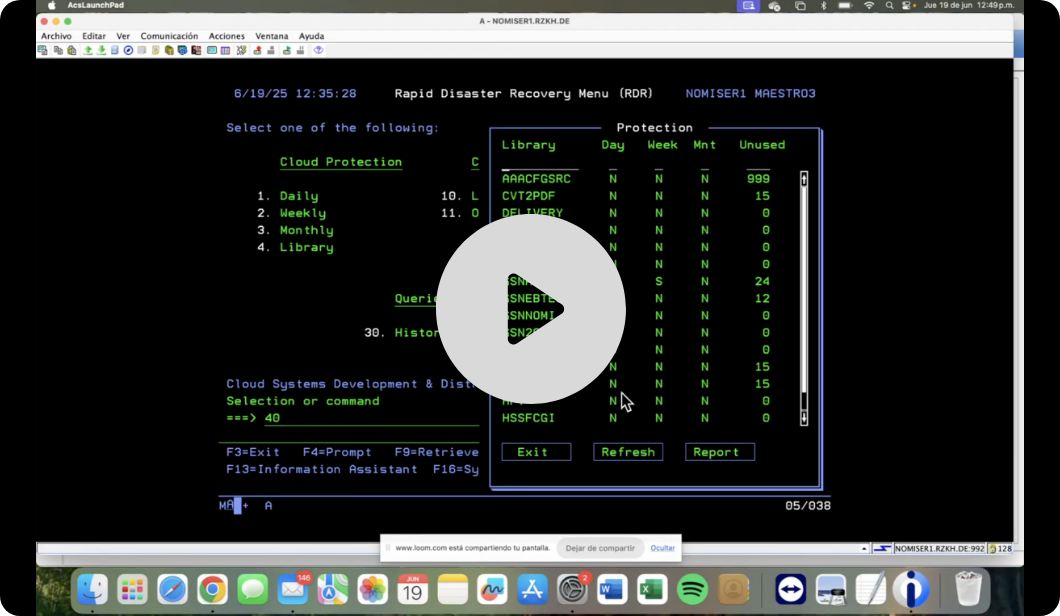The image size is (1060, 616).
Task: Click the copy icon in the toolbar
Action: point(58,50)
